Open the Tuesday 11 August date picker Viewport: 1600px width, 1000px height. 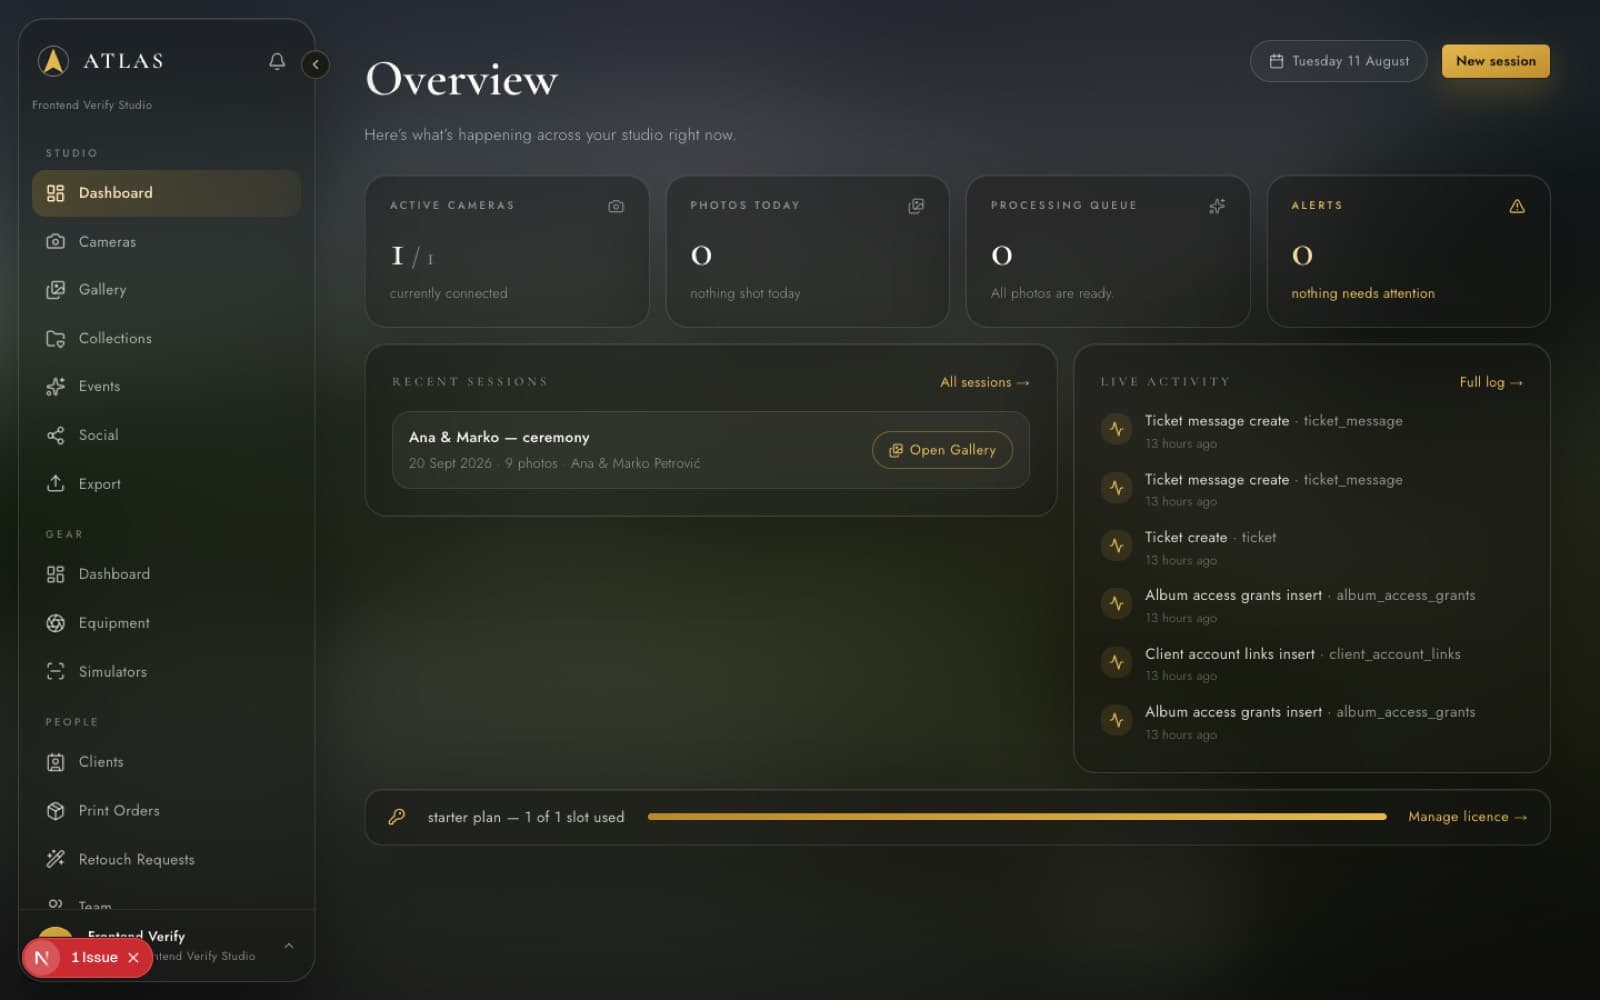click(x=1338, y=61)
